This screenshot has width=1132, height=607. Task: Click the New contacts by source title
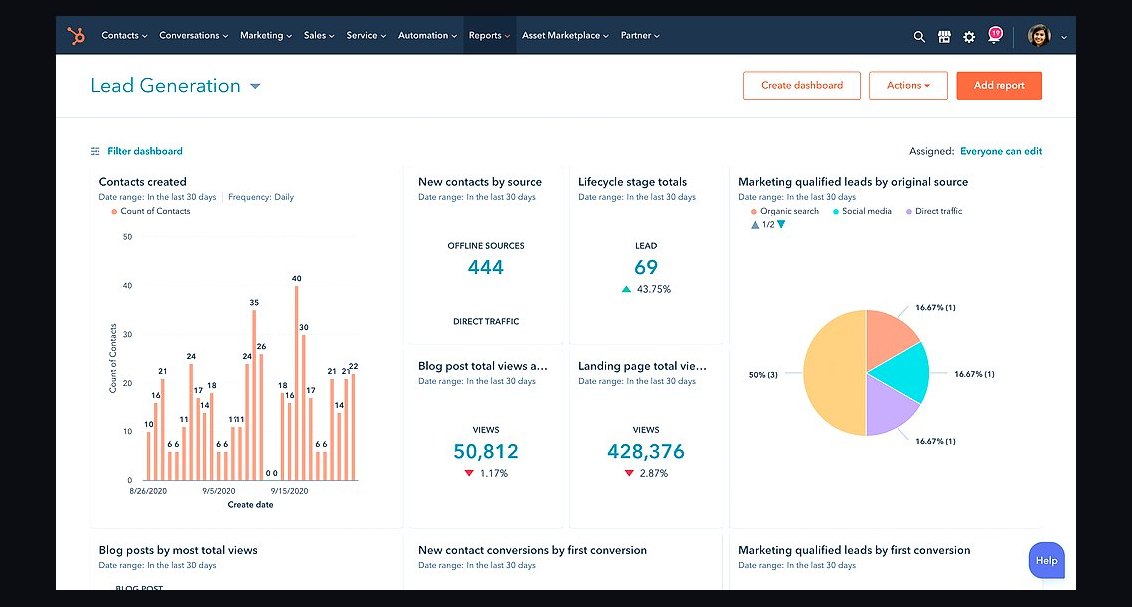(x=479, y=182)
